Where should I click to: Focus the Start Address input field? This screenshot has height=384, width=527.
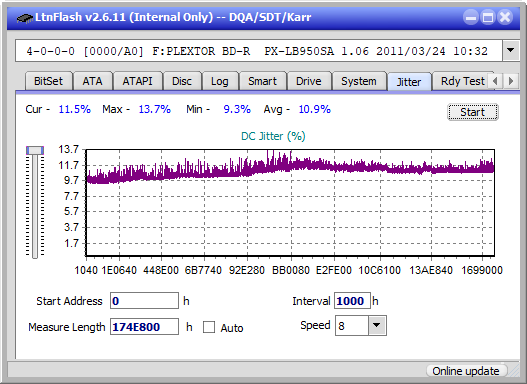coord(145,301)
